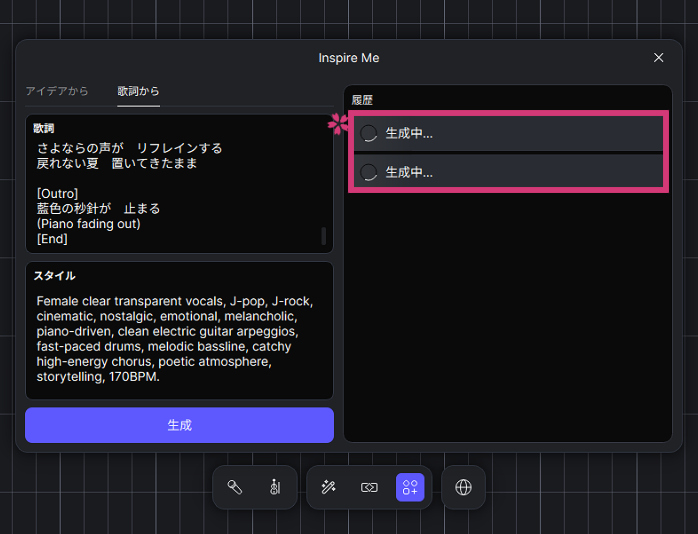Click the 履歴 history heading
Image resolution: width=698 pixels, height=534 pixels.
pos(362,100)
